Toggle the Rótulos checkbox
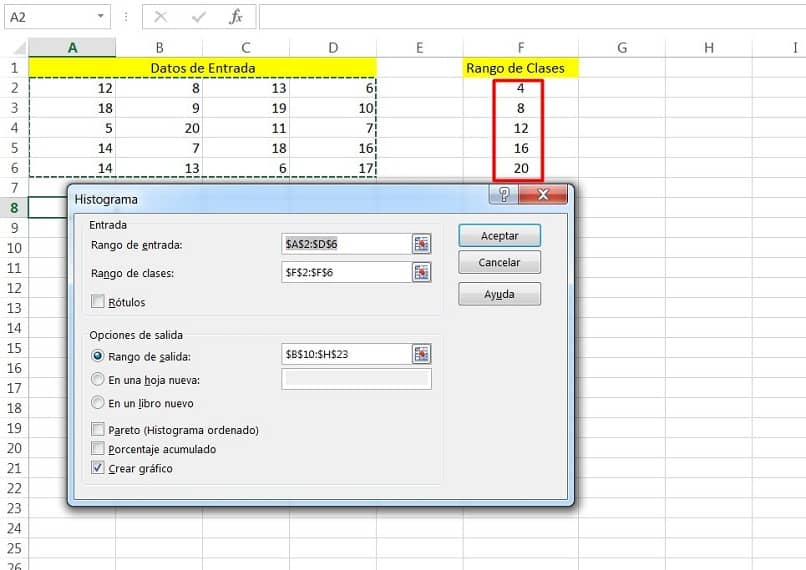806x570 pixels. [x=98, y=301]
